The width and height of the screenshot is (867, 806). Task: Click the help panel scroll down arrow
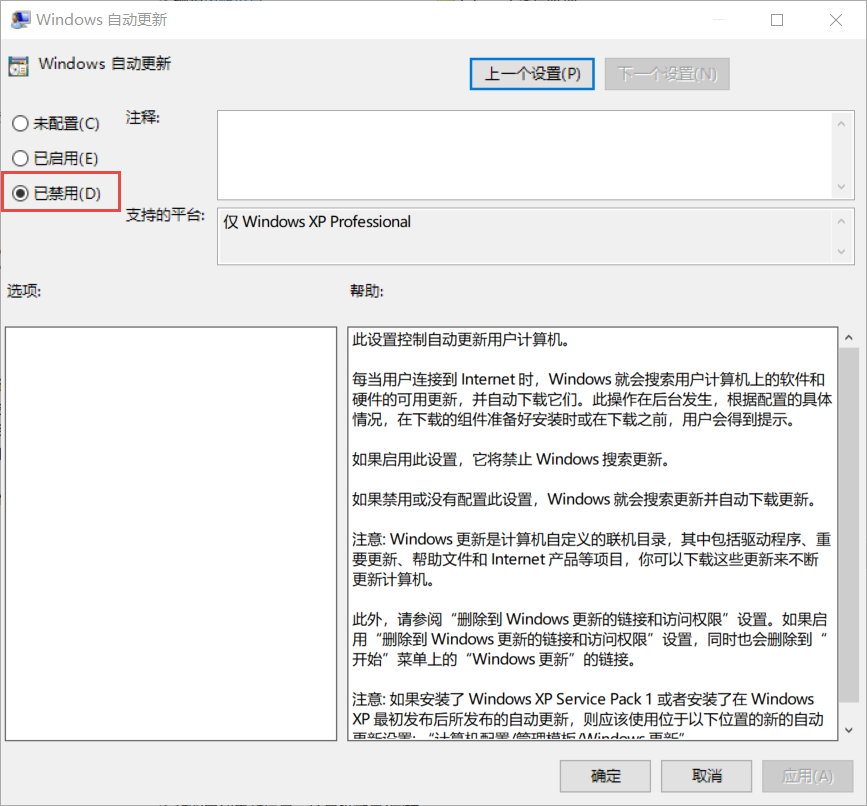[x=849, y=730]
